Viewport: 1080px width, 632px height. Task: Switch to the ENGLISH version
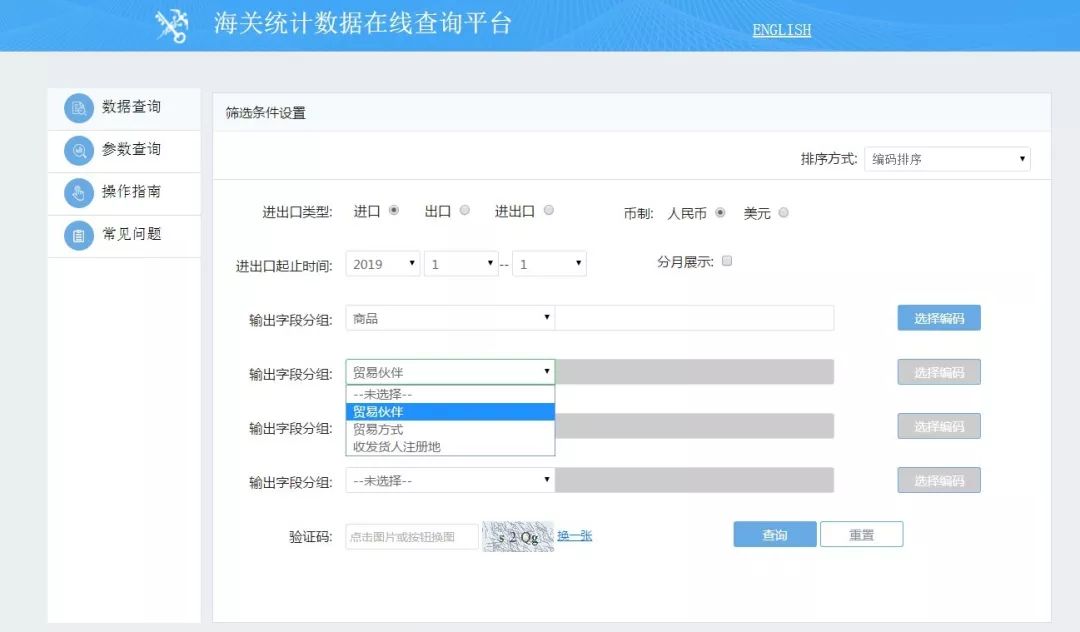tap(780, 29)
